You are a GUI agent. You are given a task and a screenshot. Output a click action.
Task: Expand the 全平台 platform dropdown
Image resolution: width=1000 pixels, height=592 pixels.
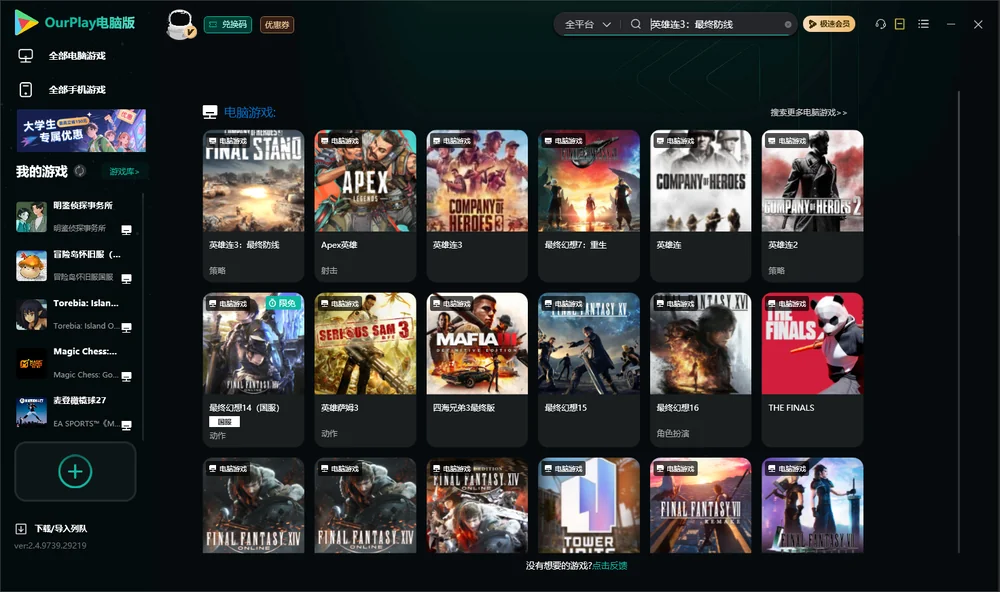pyautogui.click(x=588, y=24)
